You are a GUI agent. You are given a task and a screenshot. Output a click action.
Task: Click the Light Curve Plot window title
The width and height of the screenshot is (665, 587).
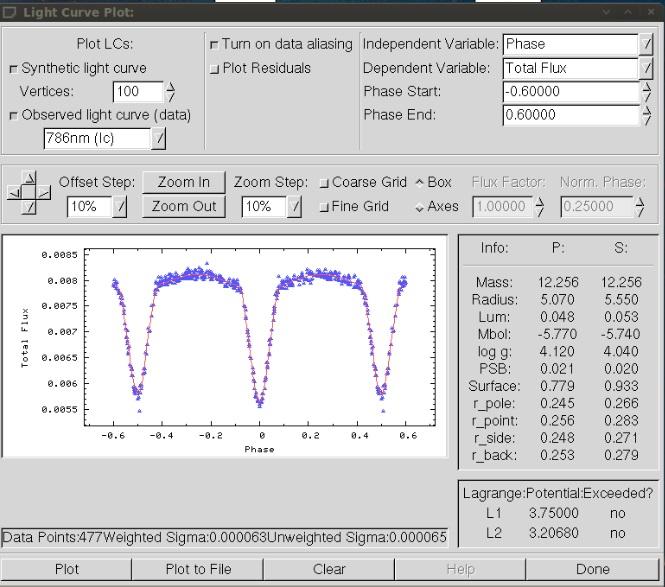78,13
